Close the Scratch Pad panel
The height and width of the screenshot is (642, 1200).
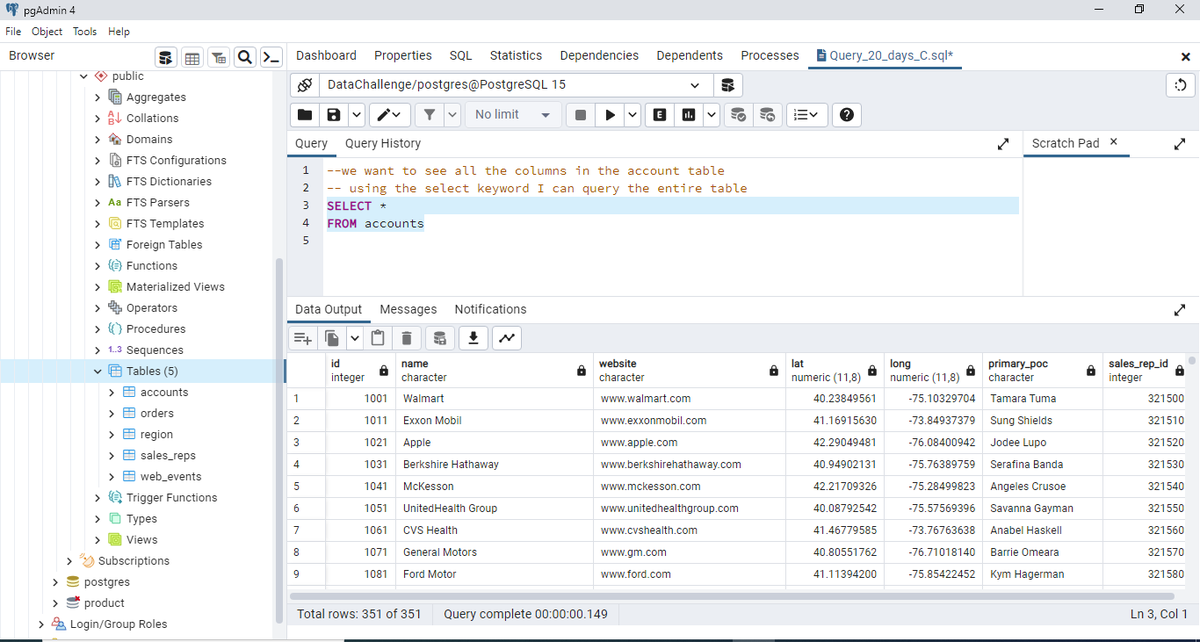1114,143
